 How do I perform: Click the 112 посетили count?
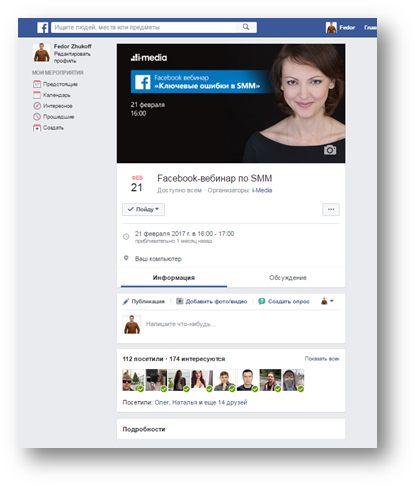[x=143, y=359]
